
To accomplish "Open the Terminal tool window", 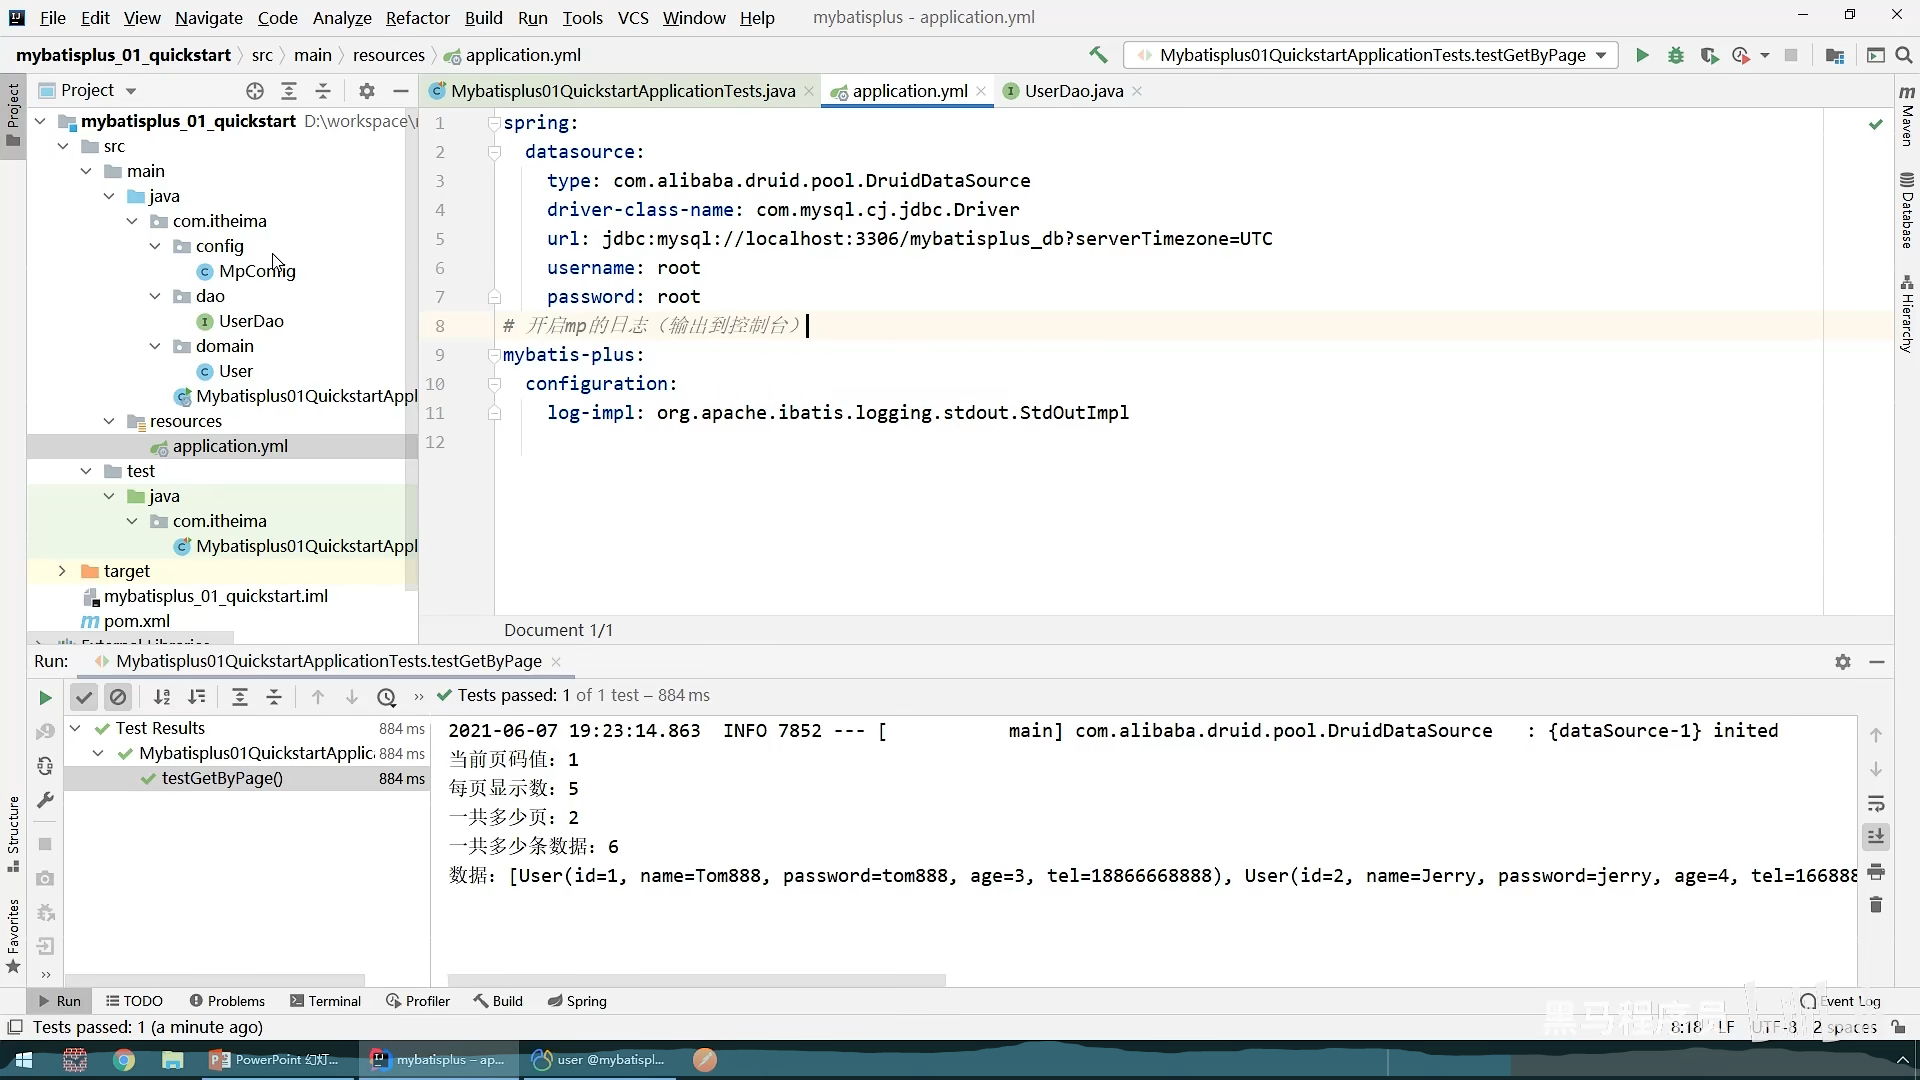I will pyautogui.click(x=325, y=1001).
